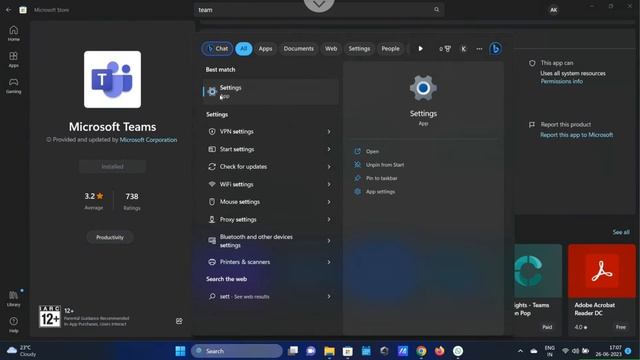Open Gaming section in Store sidebar
Image resolution: width=640 pixels, height=360 pixels.
point(13,86)
